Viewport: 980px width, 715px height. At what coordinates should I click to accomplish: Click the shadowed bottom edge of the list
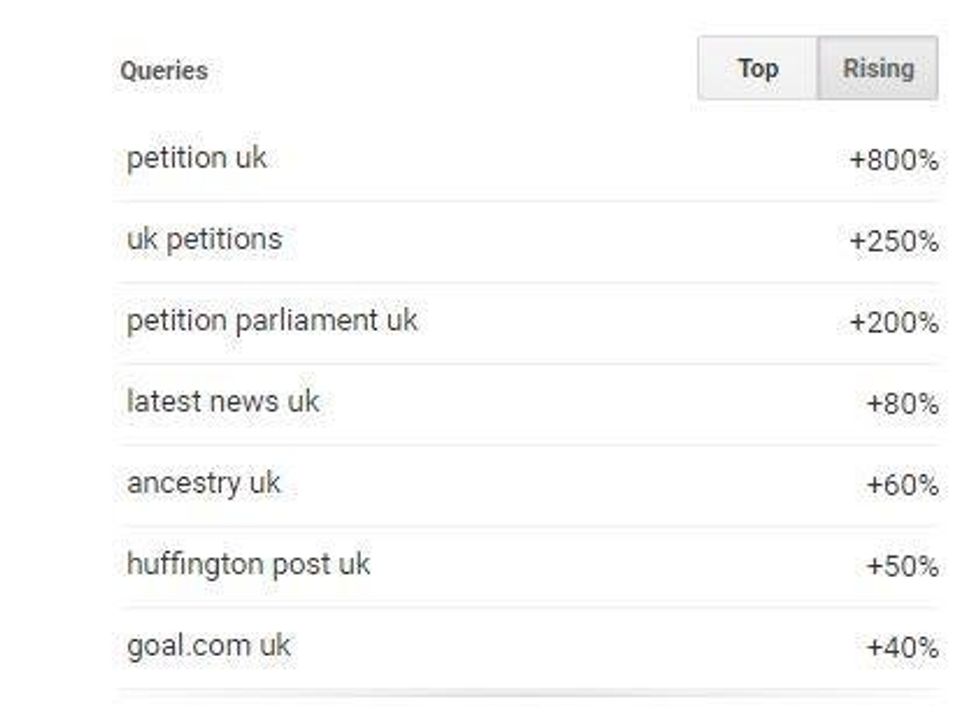click(528, 691)
